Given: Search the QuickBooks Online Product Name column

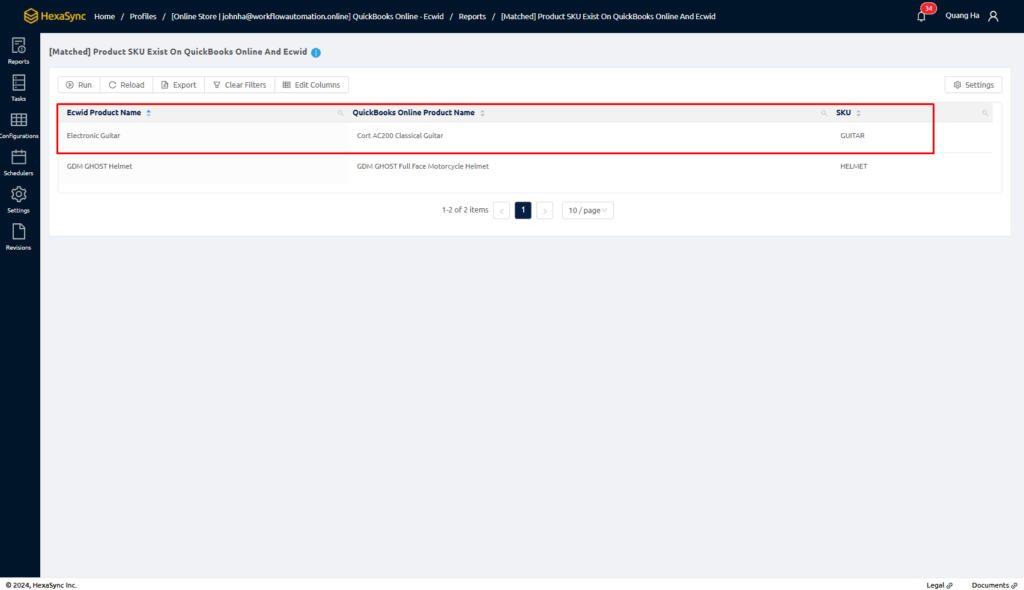Looking at the screenshot, I should point(824,113).
